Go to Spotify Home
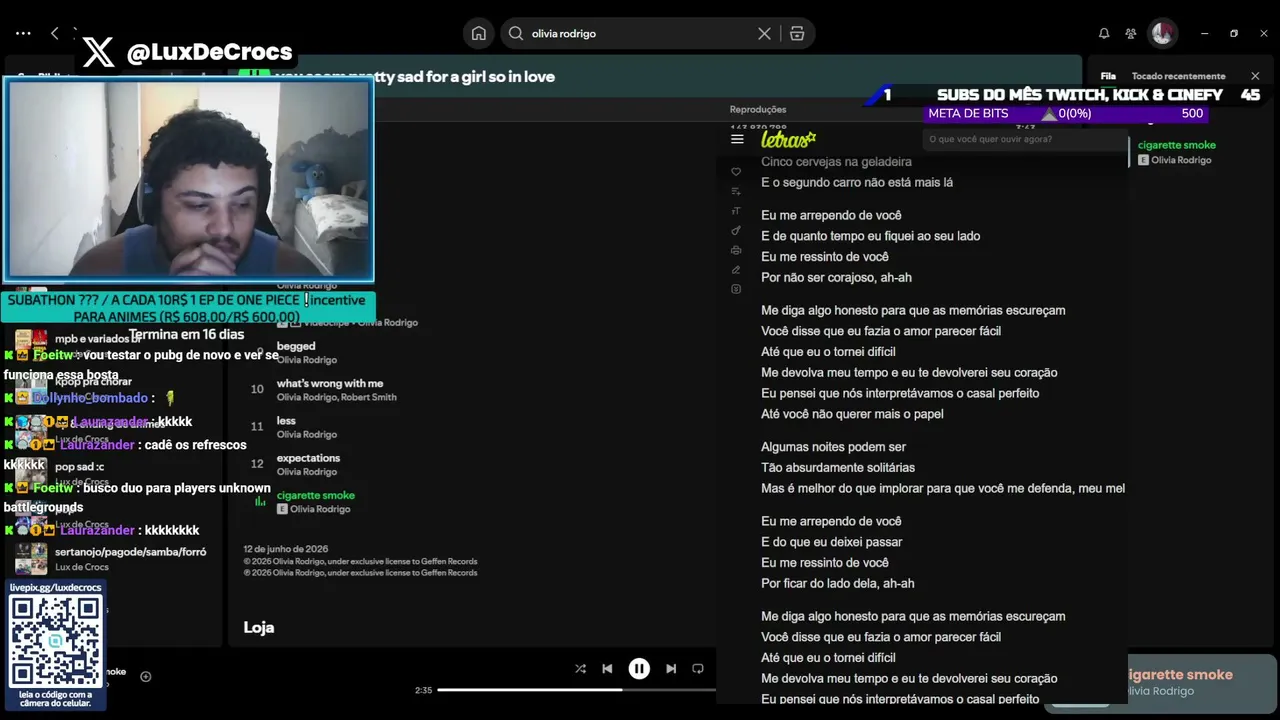 coord(479,33)
